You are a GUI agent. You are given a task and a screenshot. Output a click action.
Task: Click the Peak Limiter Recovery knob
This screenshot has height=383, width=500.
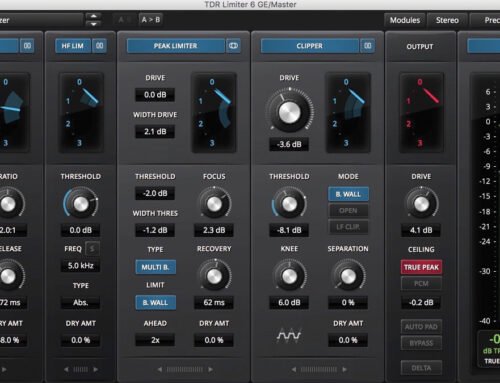pyautogui.click(x=214, y=276)
